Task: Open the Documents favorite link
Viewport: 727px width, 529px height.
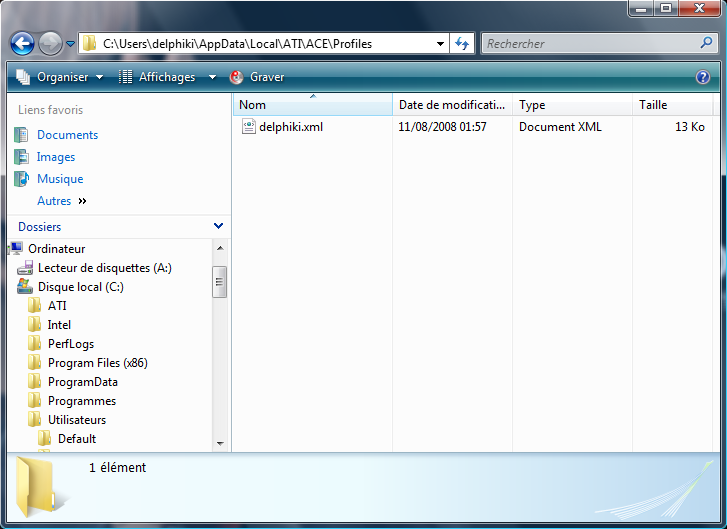Action: 67,135
